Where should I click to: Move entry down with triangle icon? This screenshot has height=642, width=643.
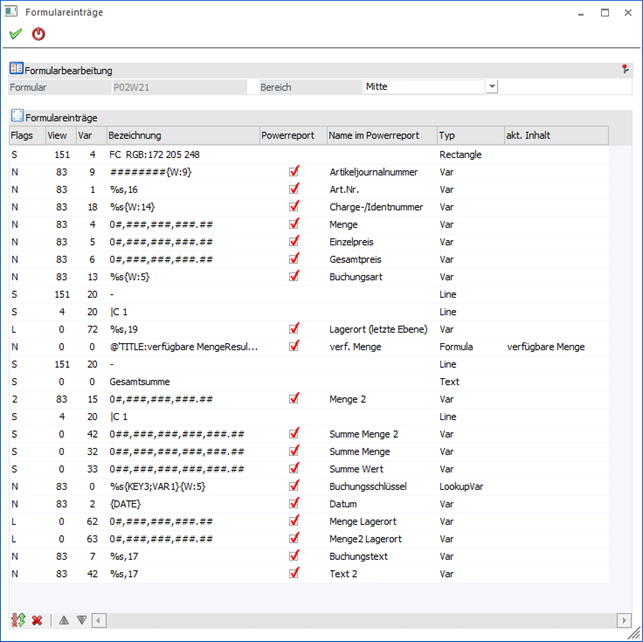pyautogui.click(x=82, y=621)
